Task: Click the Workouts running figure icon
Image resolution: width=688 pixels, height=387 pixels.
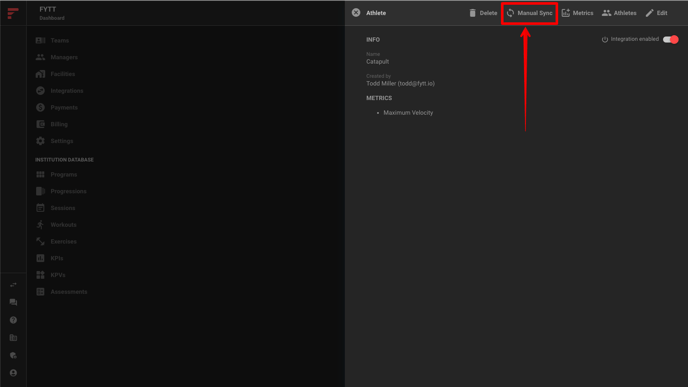Action: coord(40,225)
